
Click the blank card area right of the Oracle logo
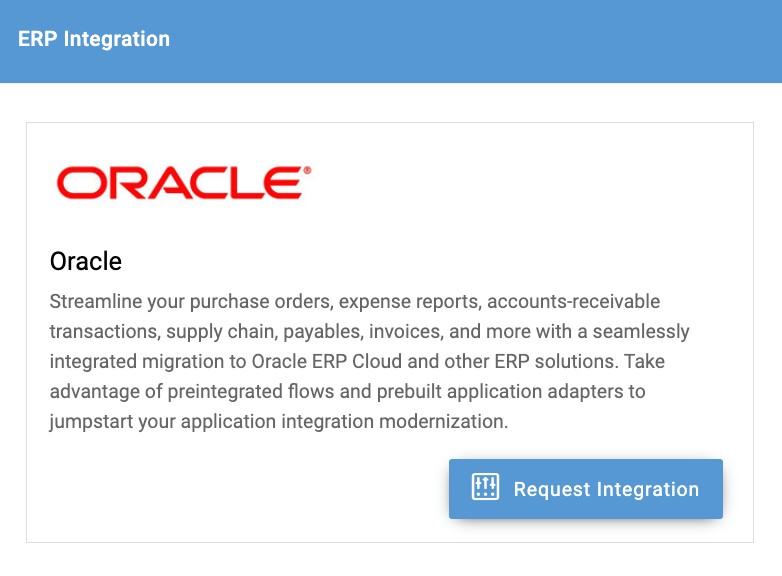pos(530,183)
